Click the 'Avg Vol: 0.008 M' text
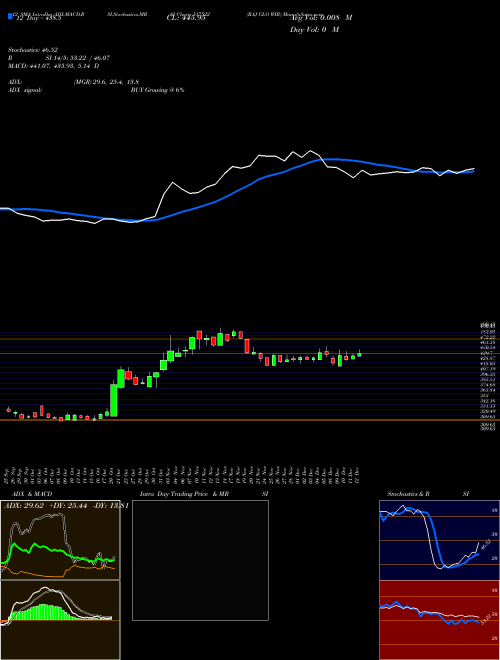Viewport: 500px width, 660px height. click(x=321, y=18)
